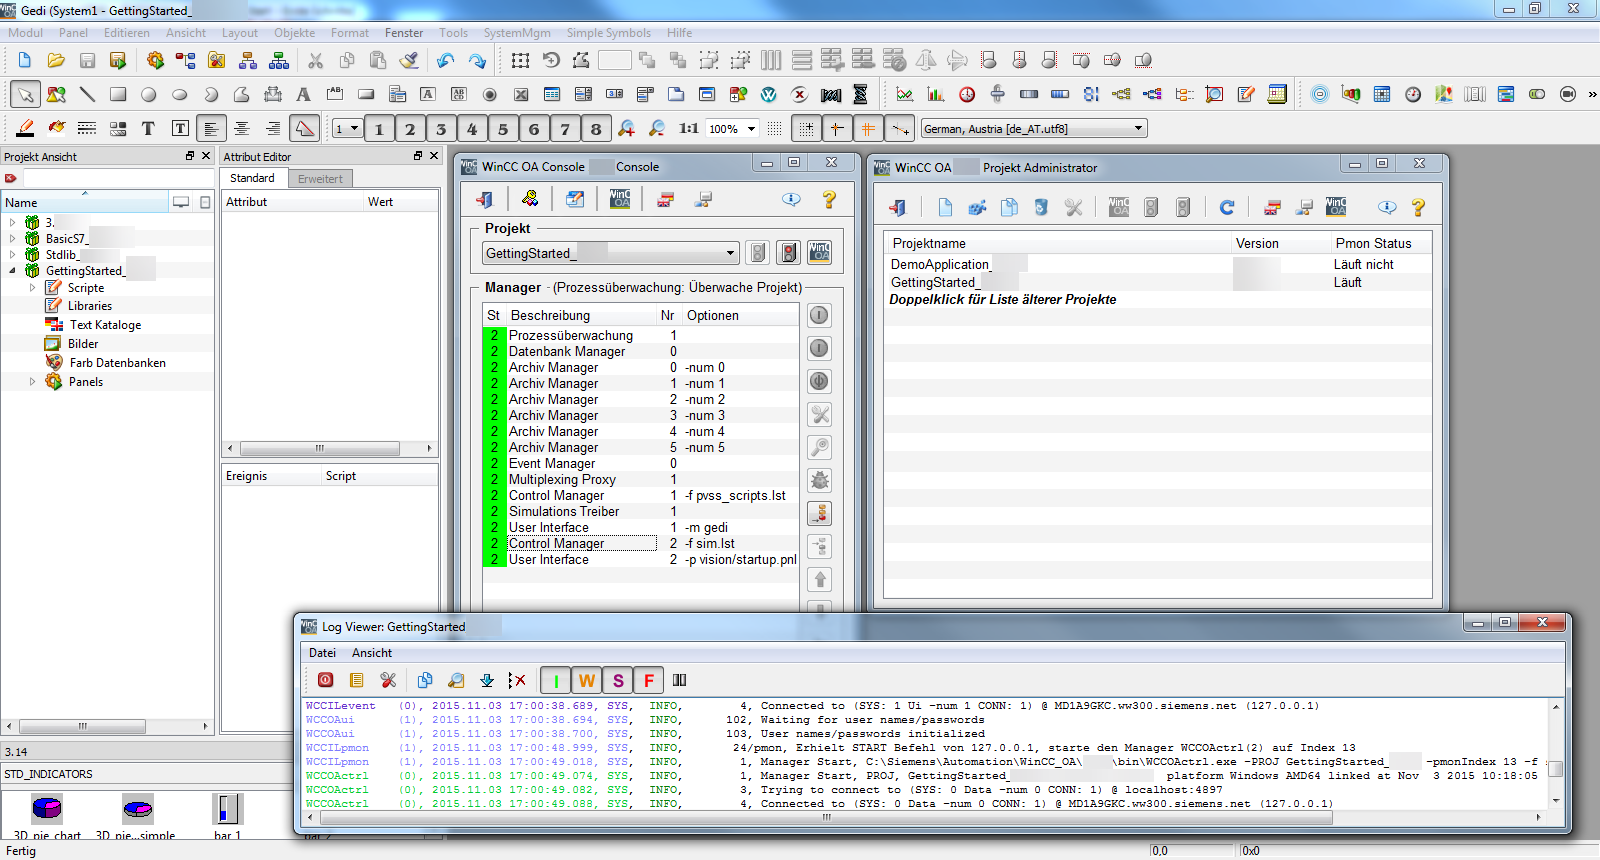1600x860 pixels.
Task: Open the zoom percentage dropdown
Action: [x=751, y=128]
